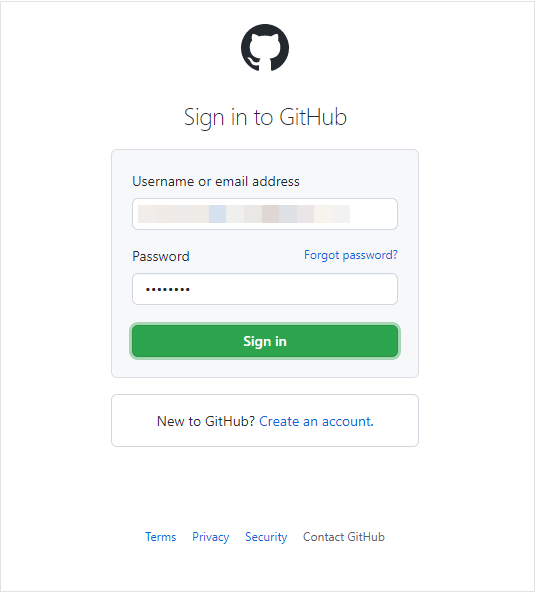Image resolution: width=535 pixels, height=592 pixels.
Task: Click the Password field label
Action: click(161, 256)
